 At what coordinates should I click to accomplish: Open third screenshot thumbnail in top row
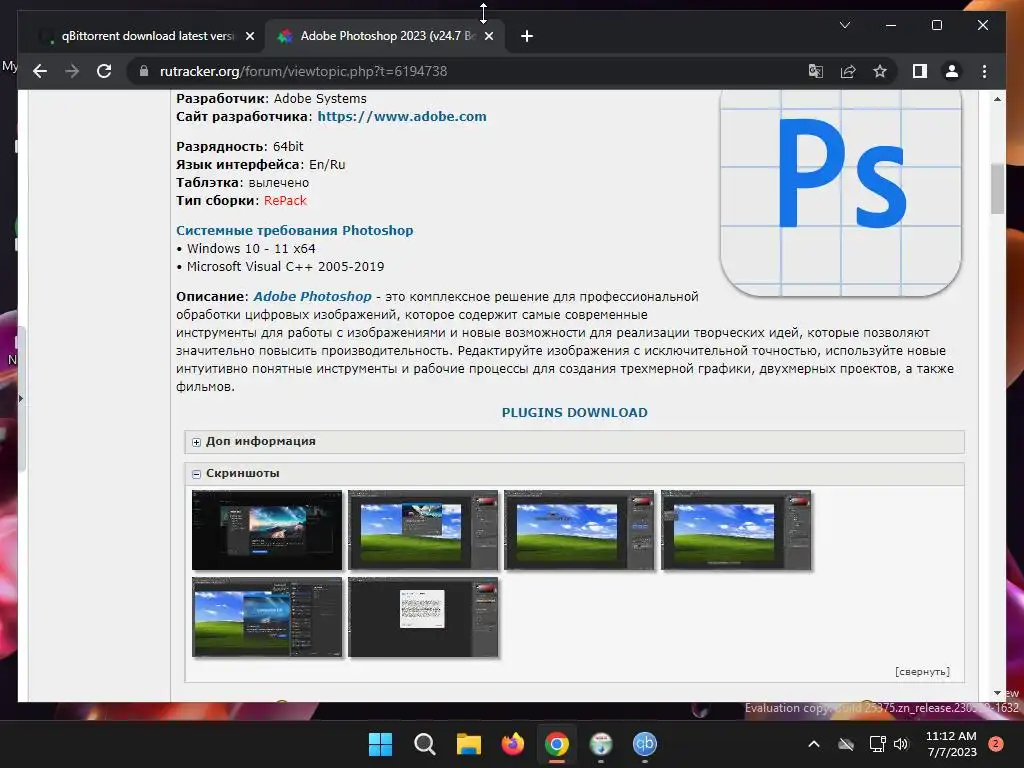[579, 530]
